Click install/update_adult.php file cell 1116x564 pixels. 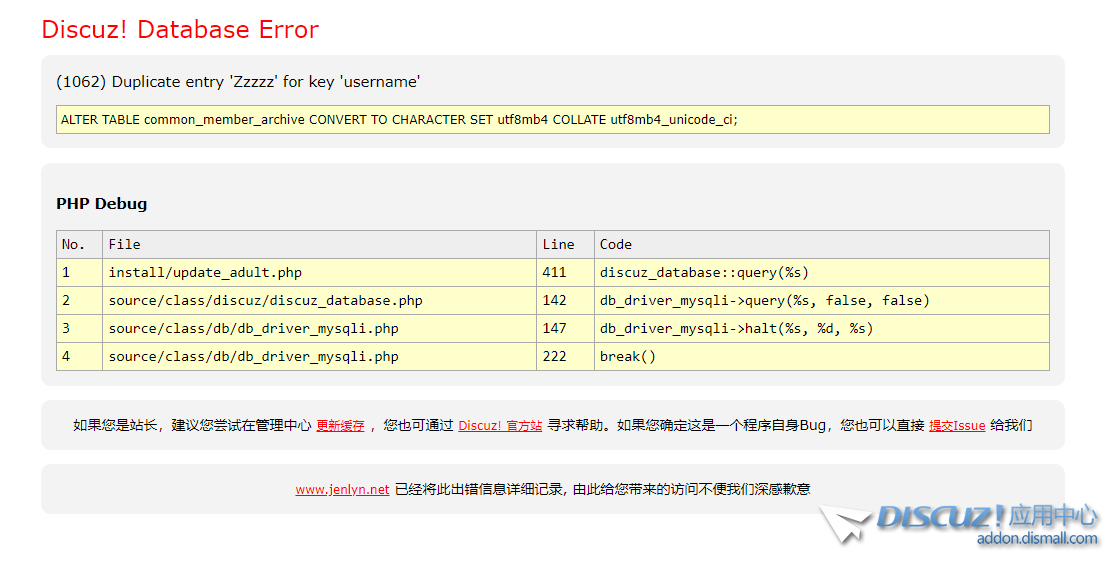pos(320,273)
